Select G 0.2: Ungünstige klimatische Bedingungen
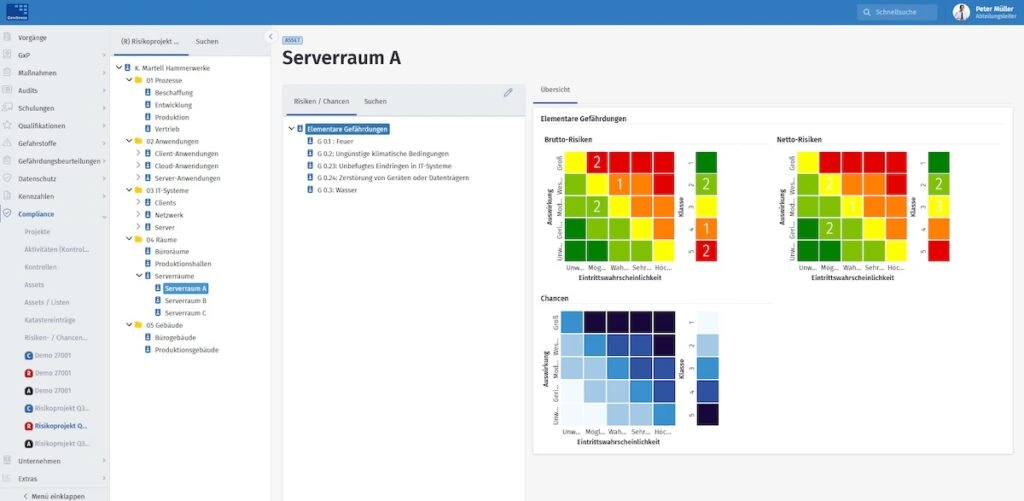This screenshot has height=501, width=1024. click(x=383, y=154)
